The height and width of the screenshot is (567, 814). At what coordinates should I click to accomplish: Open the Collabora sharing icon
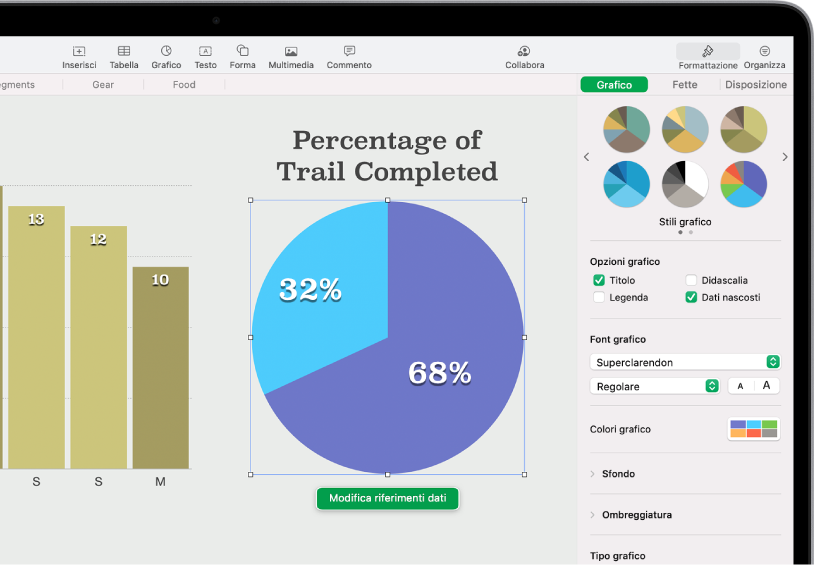pyautogui.click(x=524, y=51)
